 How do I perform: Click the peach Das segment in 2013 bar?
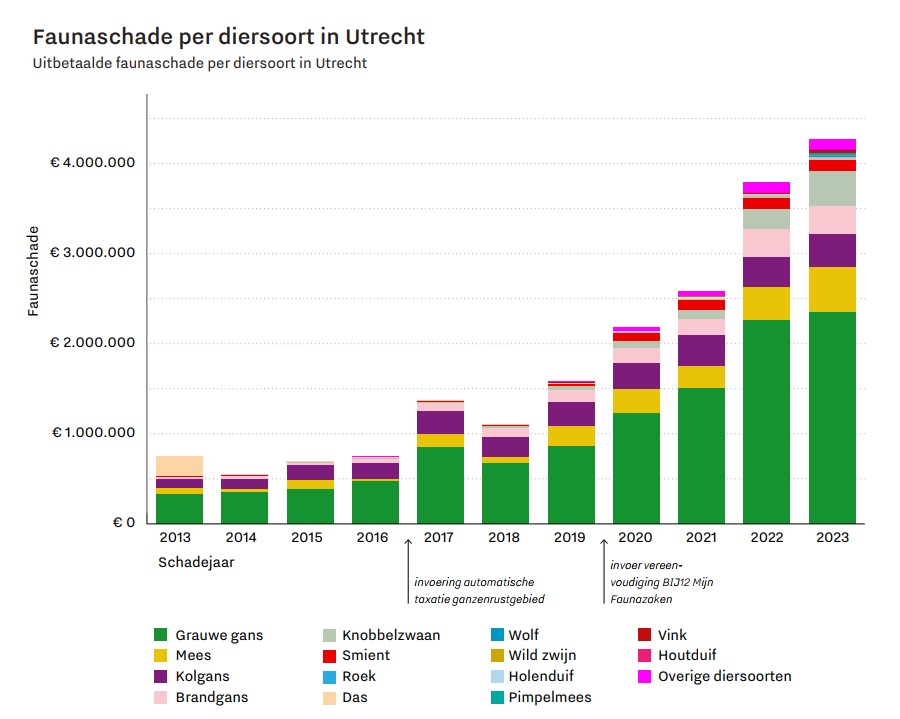tap(179, 466)
